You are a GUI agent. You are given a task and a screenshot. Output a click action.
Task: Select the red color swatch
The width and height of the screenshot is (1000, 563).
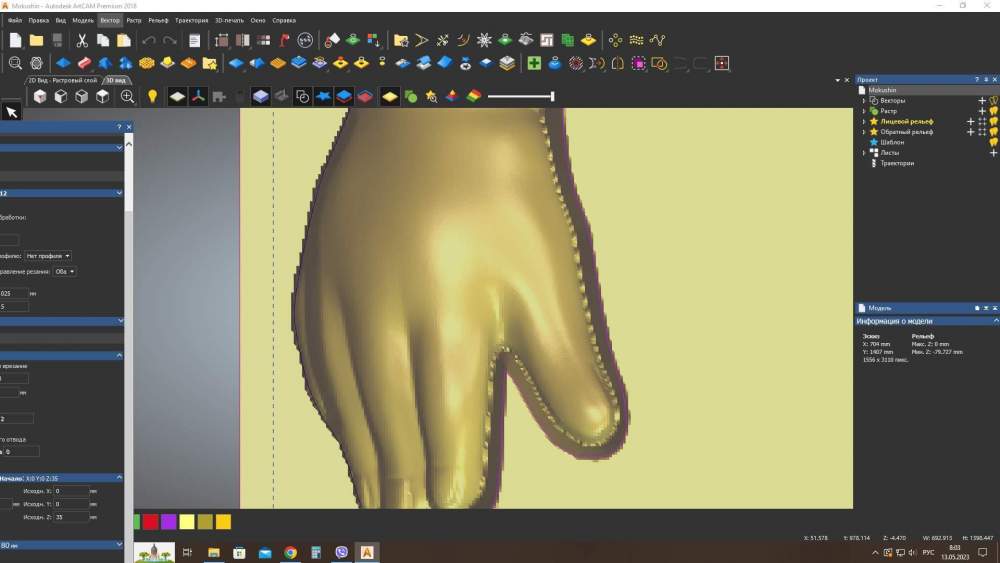150,522
